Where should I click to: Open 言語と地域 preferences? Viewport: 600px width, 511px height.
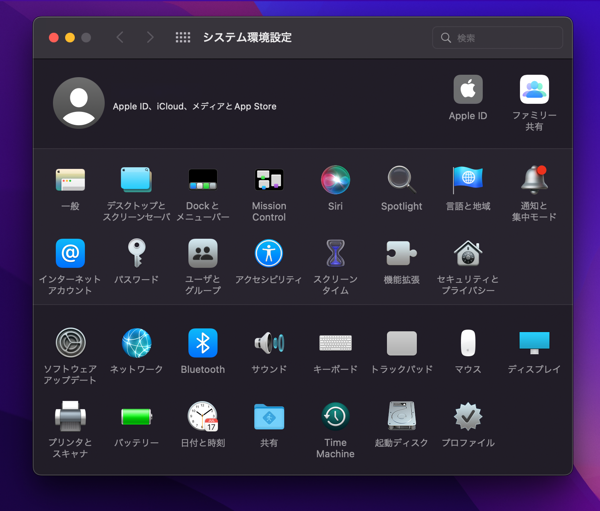(468, 180)
